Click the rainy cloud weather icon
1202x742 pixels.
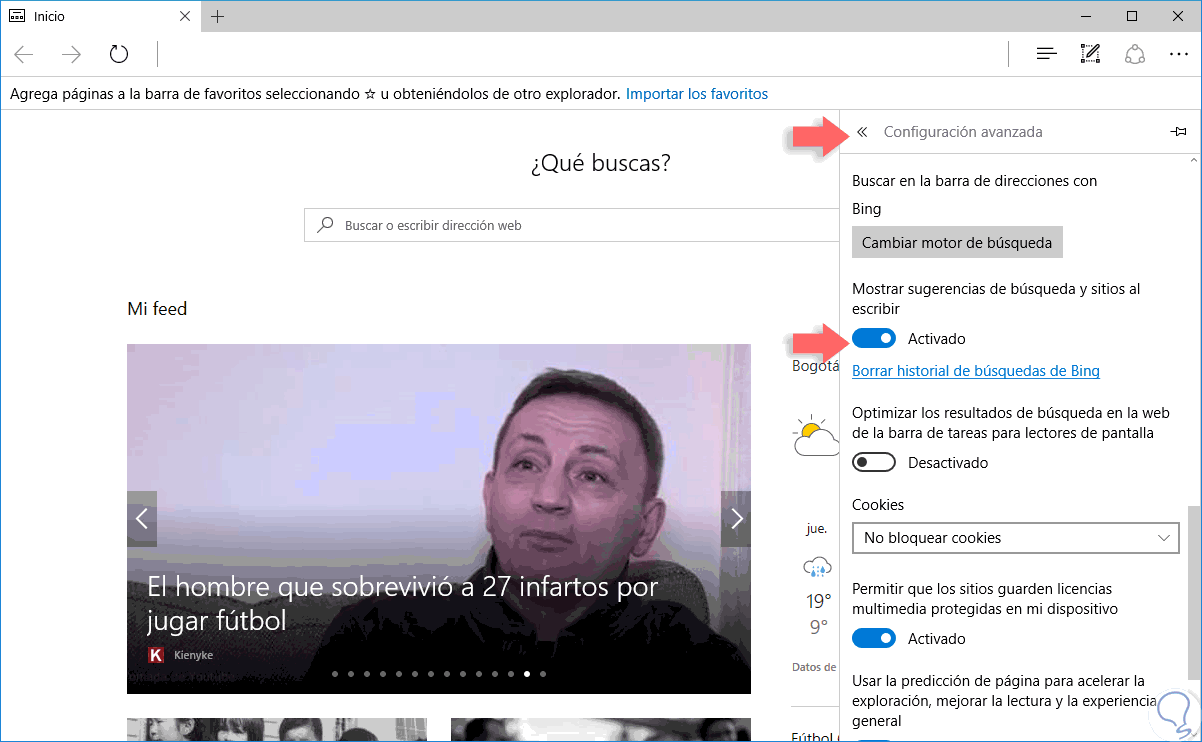point(817,567)
